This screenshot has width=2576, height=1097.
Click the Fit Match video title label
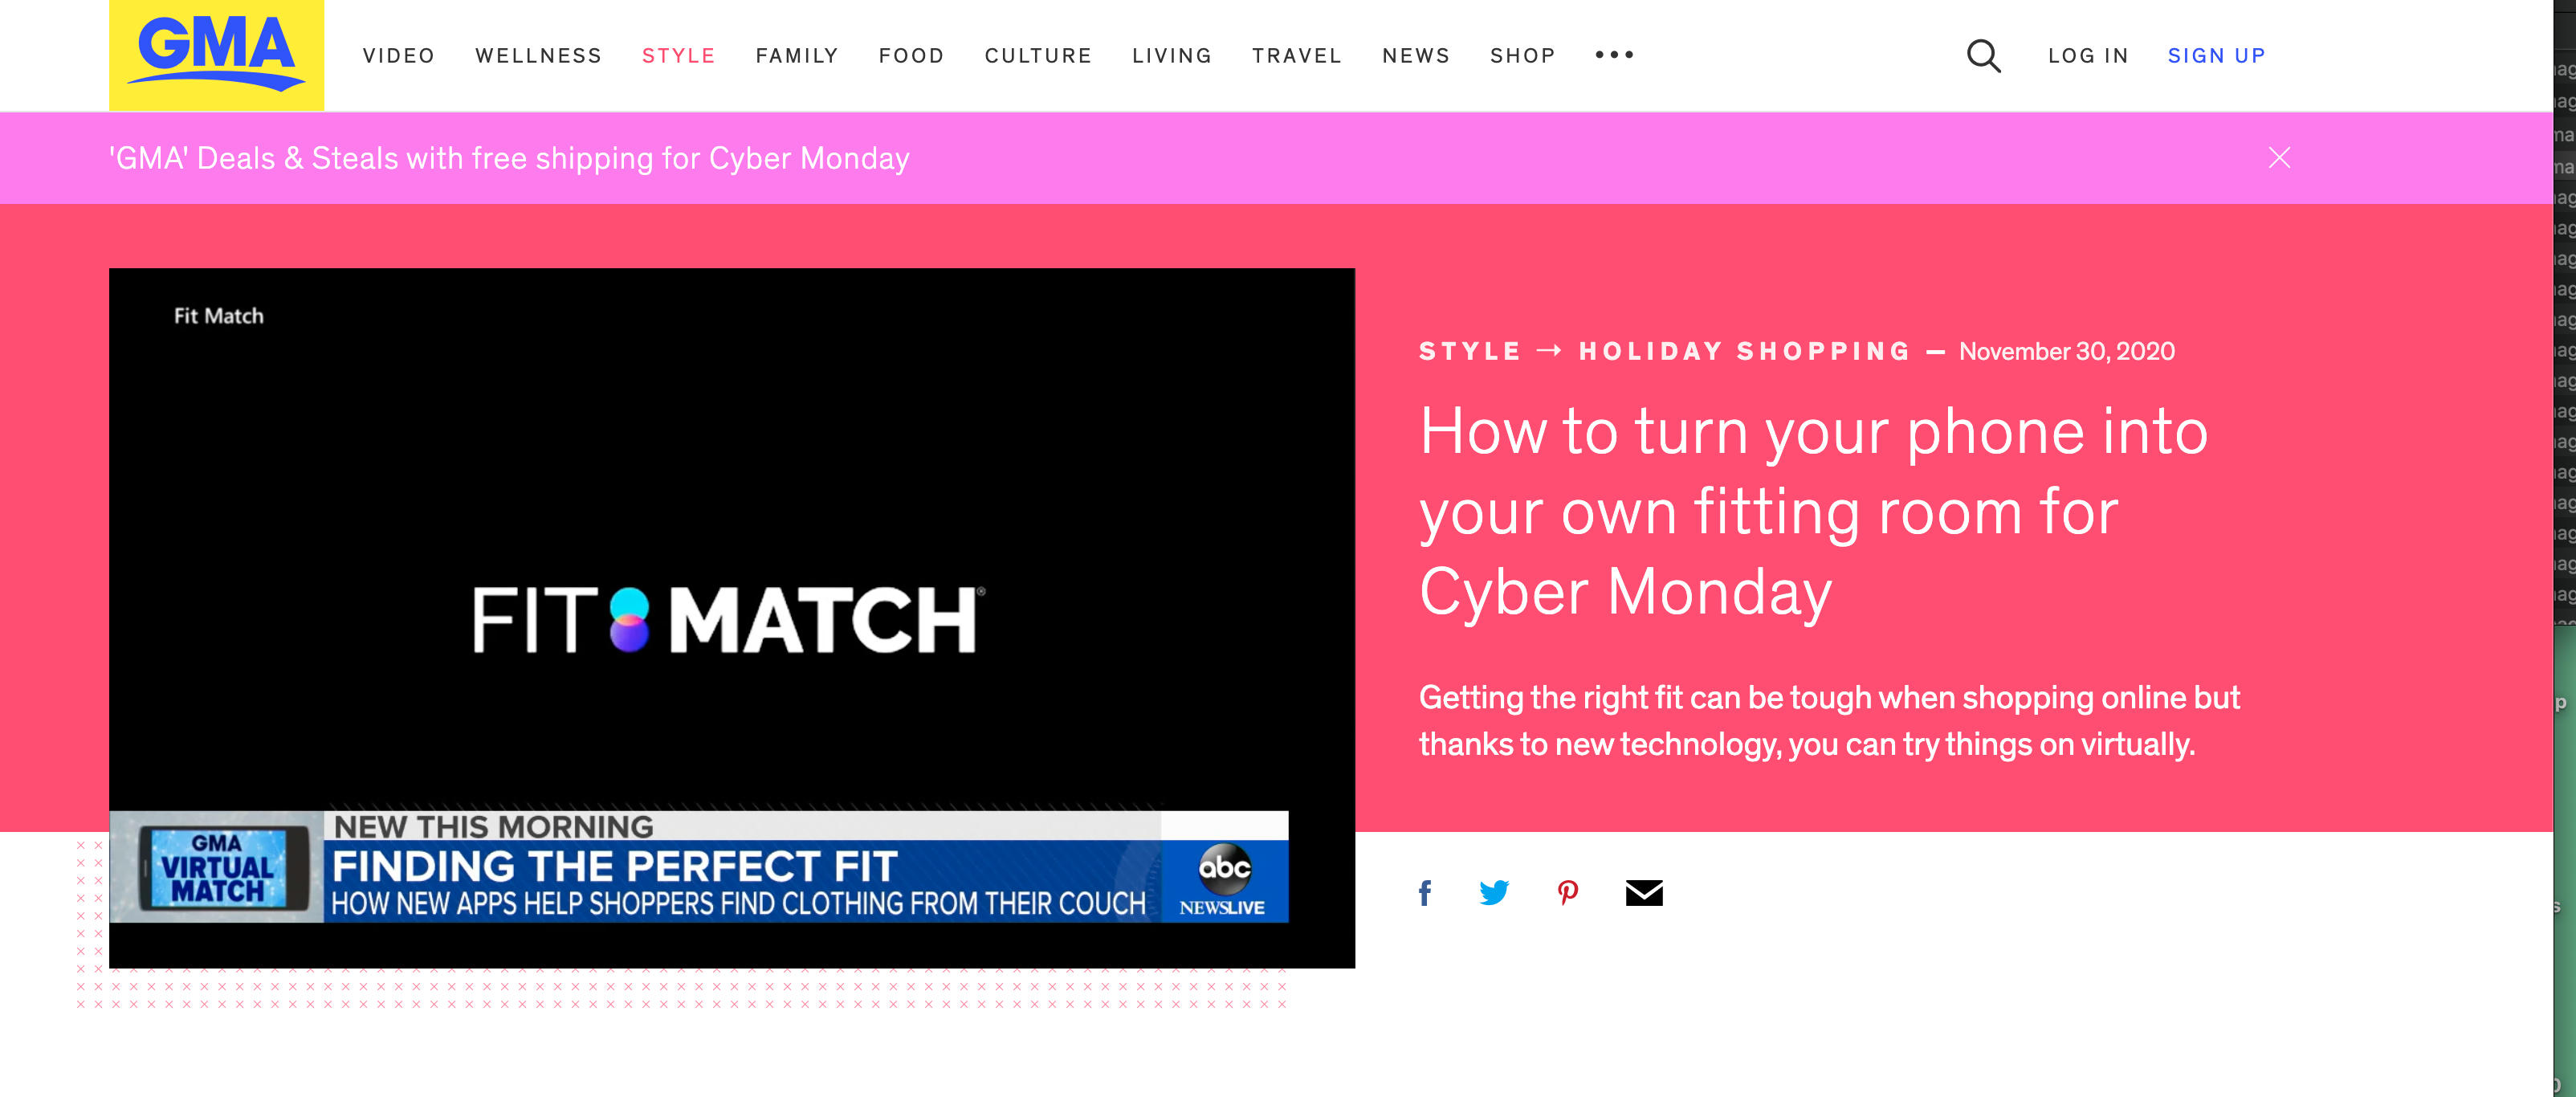coord(219,316)
